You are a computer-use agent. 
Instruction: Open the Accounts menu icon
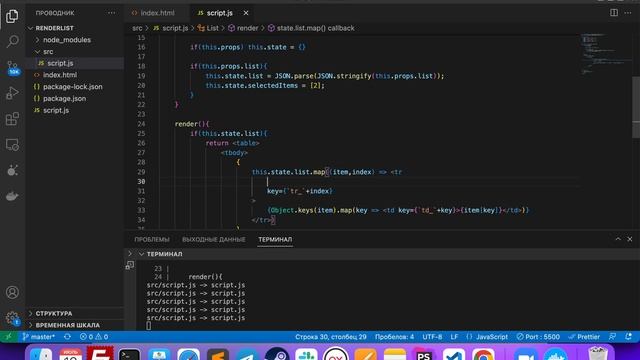coord(12,292)
